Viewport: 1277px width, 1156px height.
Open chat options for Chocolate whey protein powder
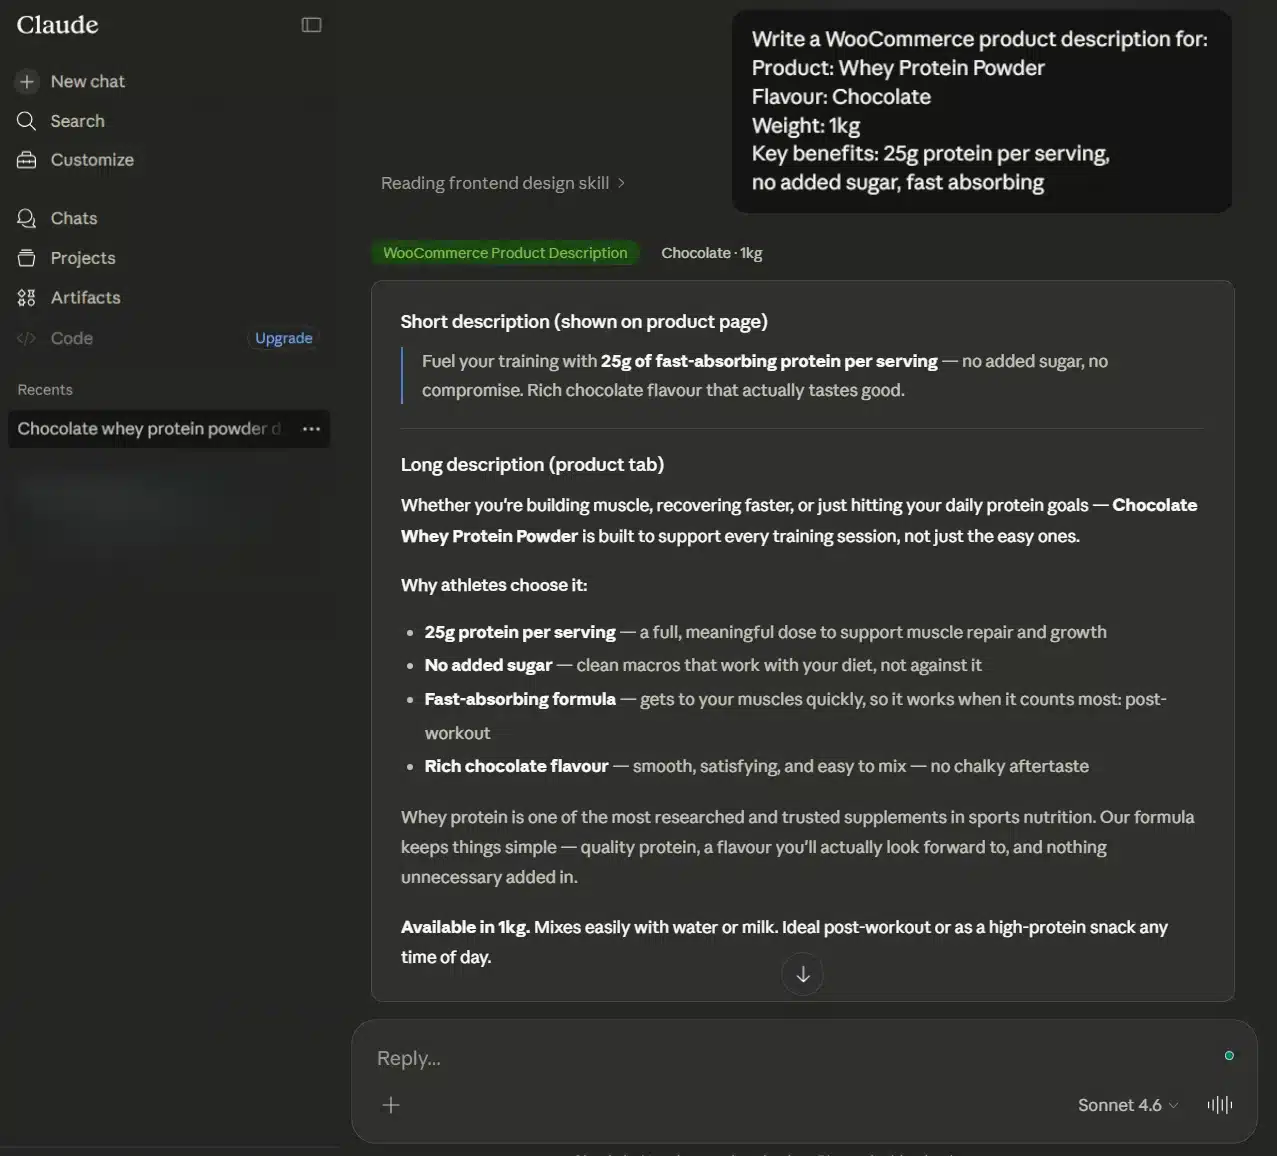tap(311, 428)
